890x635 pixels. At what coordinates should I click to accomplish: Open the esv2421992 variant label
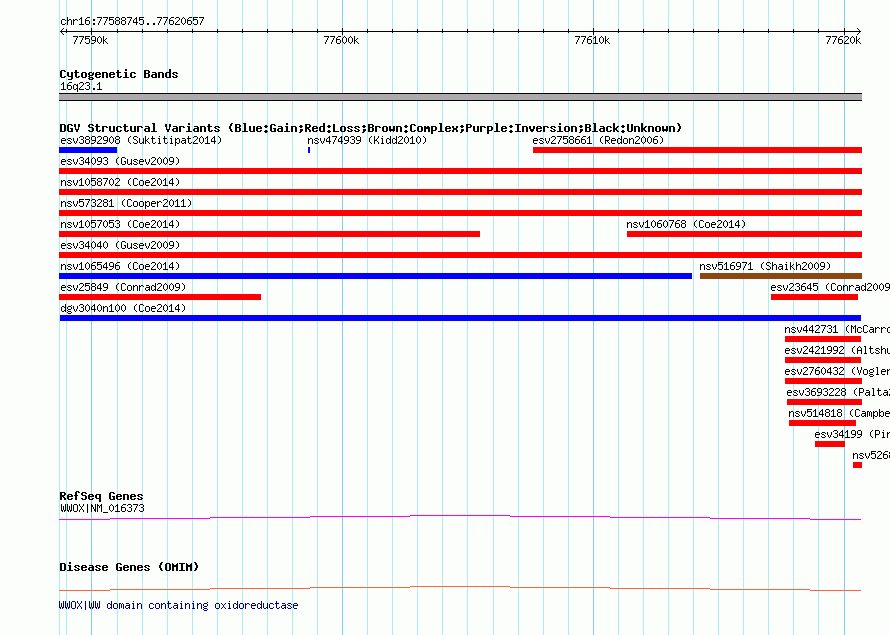click(x=837, y=350)
